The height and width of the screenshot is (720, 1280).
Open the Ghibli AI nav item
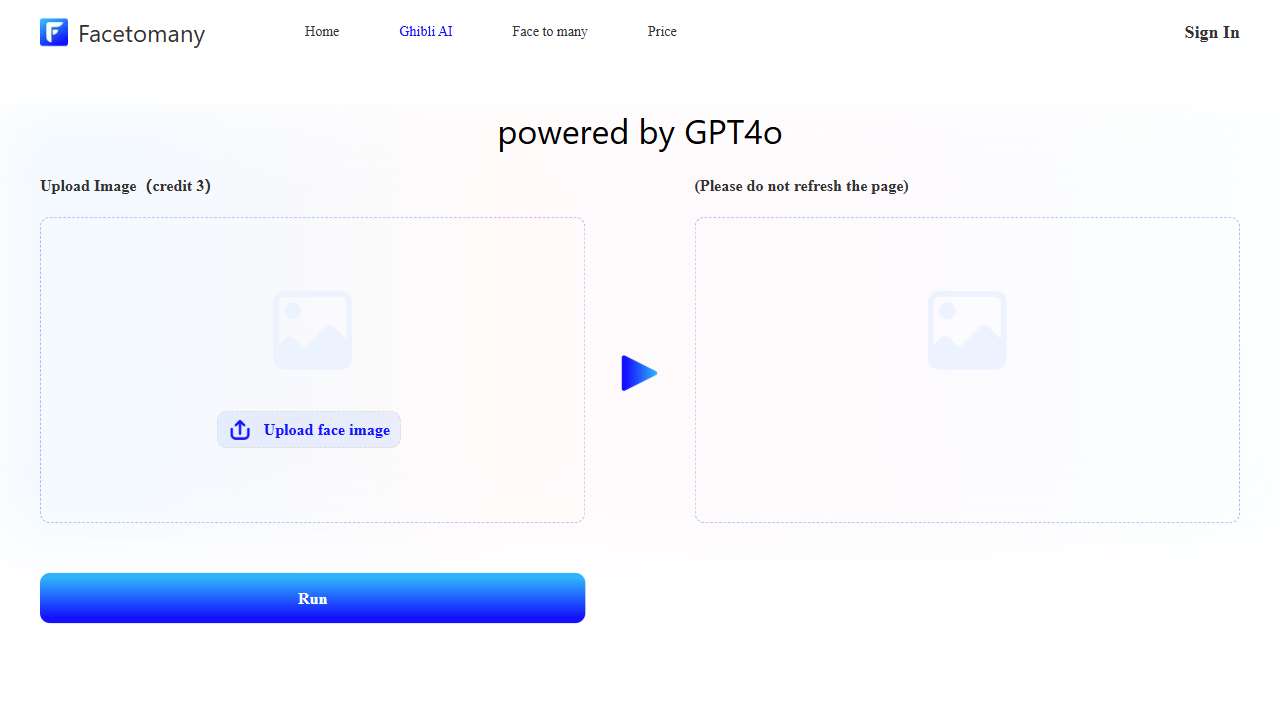pyautogui.click(x=426, y=32)
